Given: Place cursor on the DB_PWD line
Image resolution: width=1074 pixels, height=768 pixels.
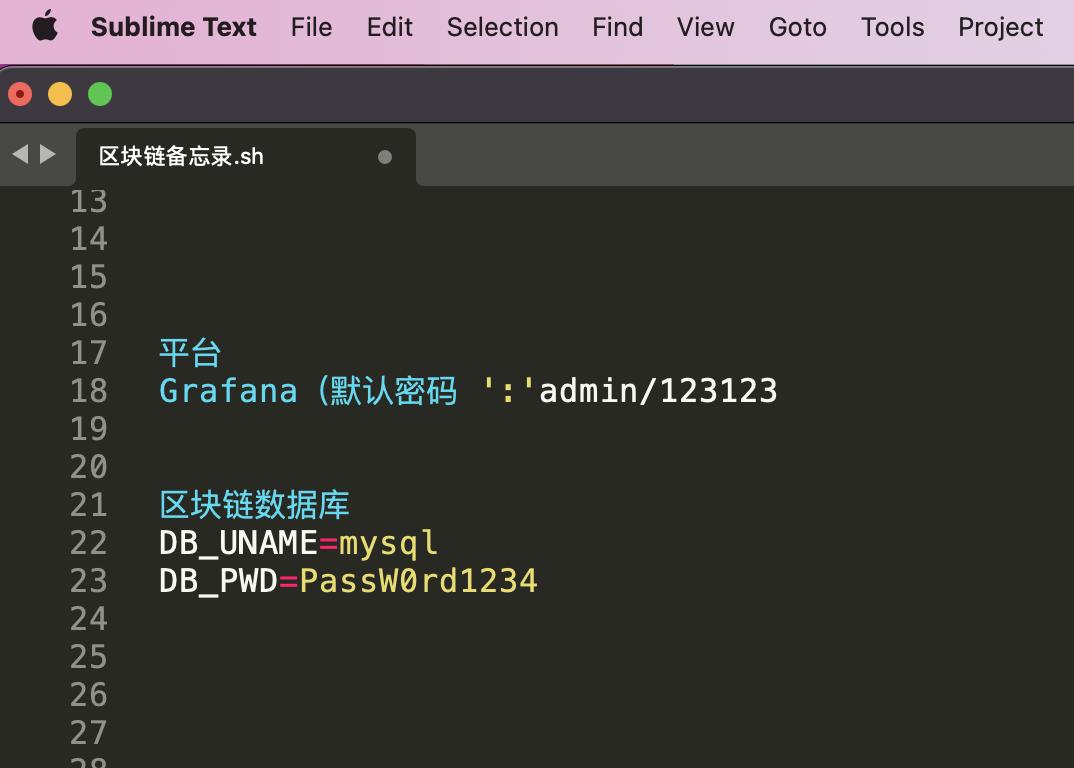Looking at the screenshot, I should click(x=348, y=580).
